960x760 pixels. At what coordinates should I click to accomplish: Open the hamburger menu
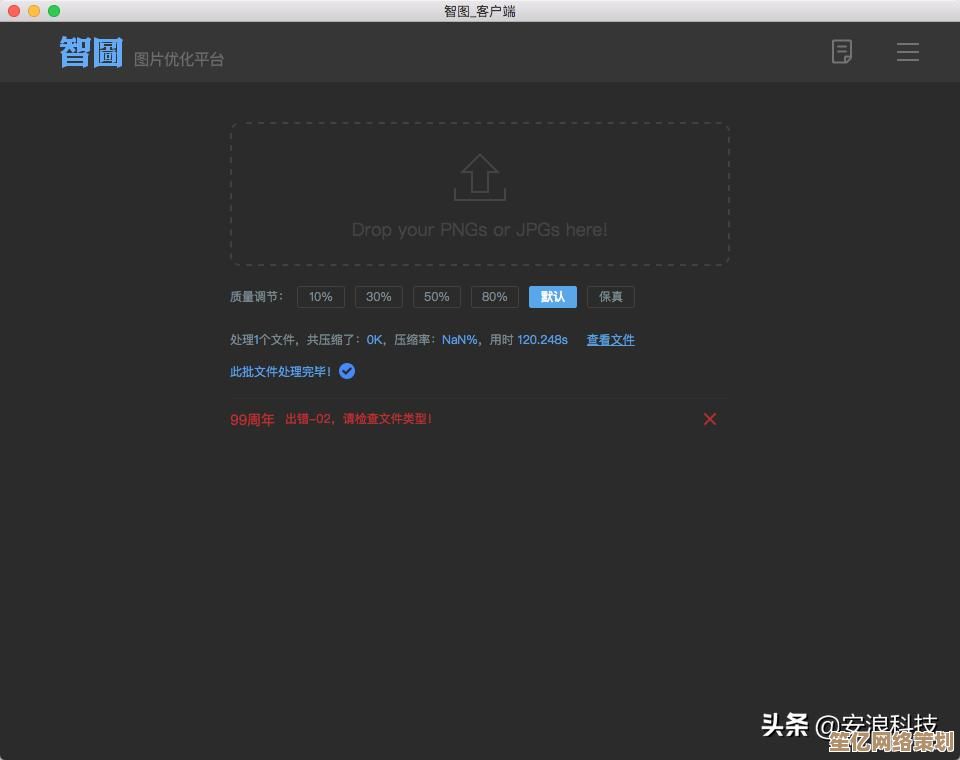pos(907,52)
